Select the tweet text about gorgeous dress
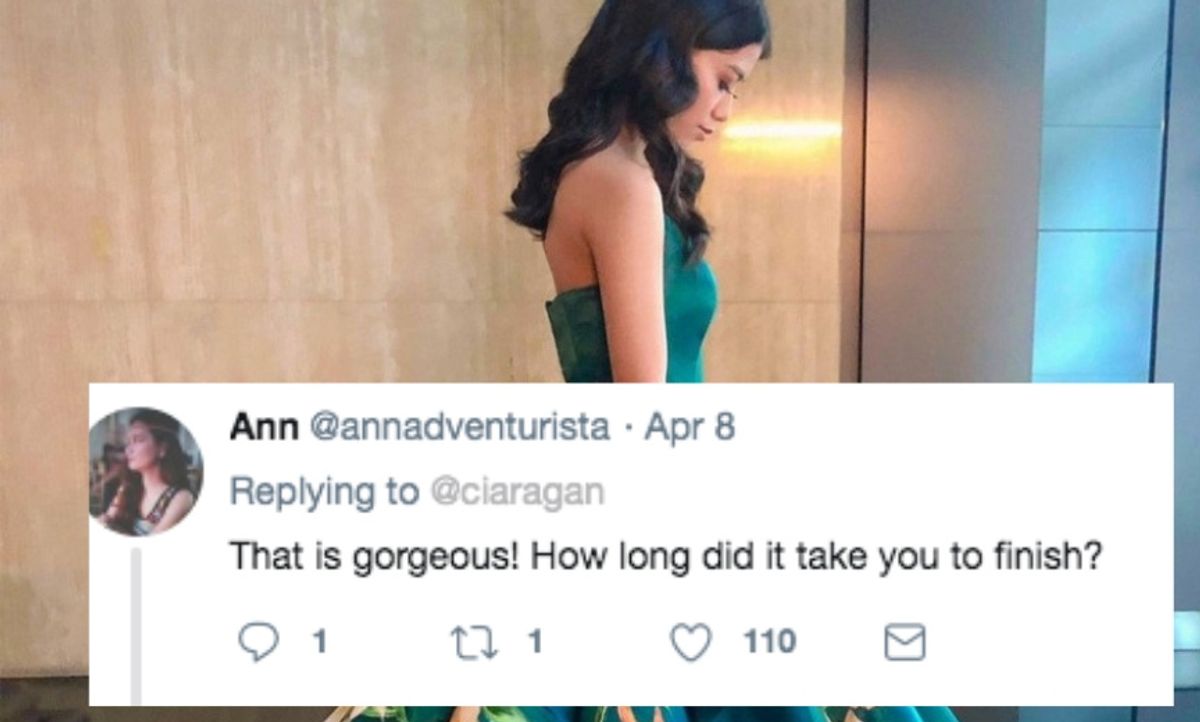1200x722 pixels. point(666,557)
